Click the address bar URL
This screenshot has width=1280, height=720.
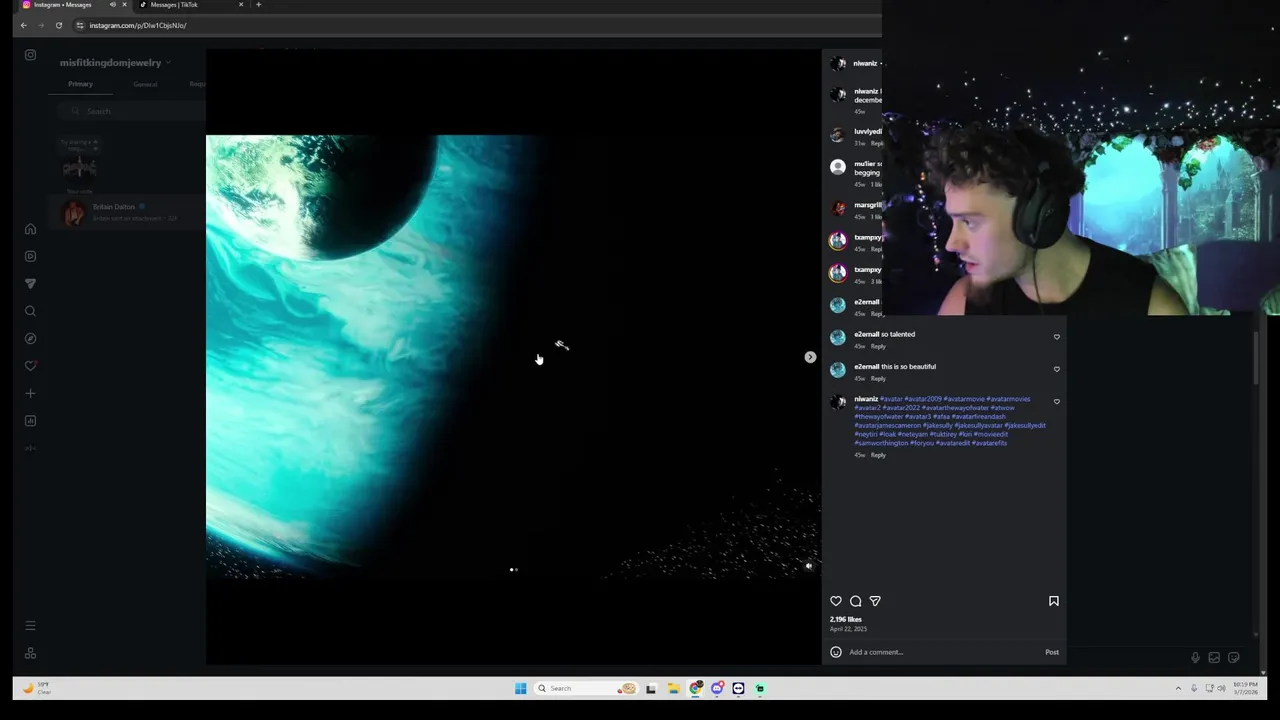point(137,25)
